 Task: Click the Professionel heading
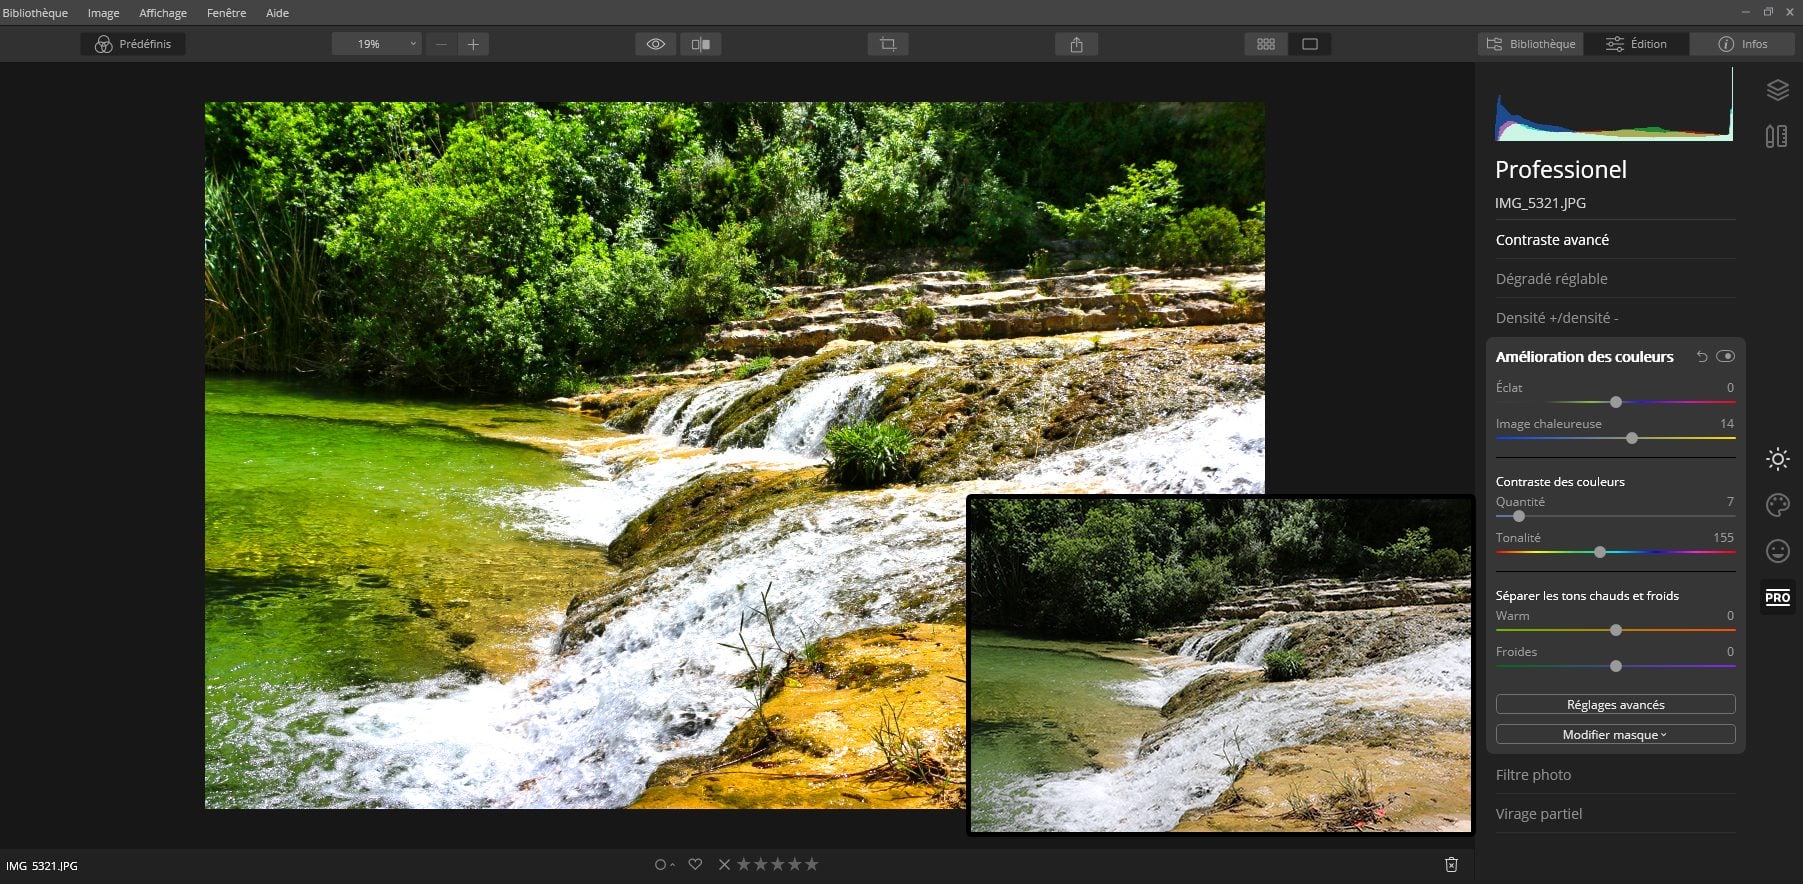click(1561, 170)
